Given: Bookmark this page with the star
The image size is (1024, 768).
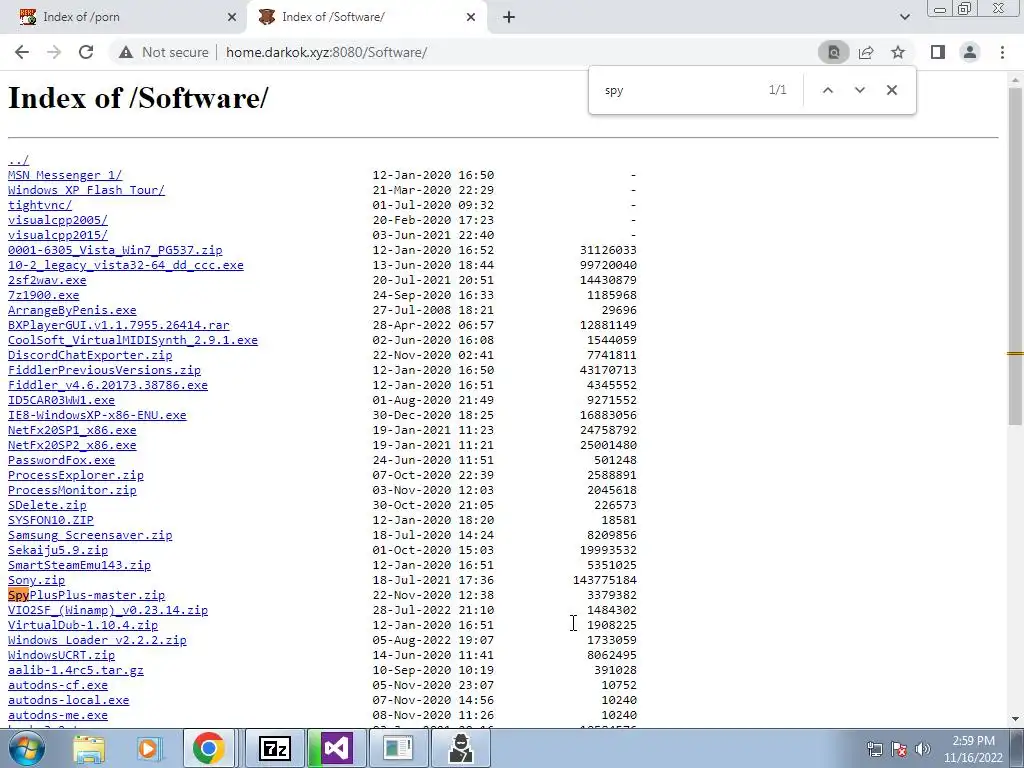Looking at the screenshot, I should 898,52.
